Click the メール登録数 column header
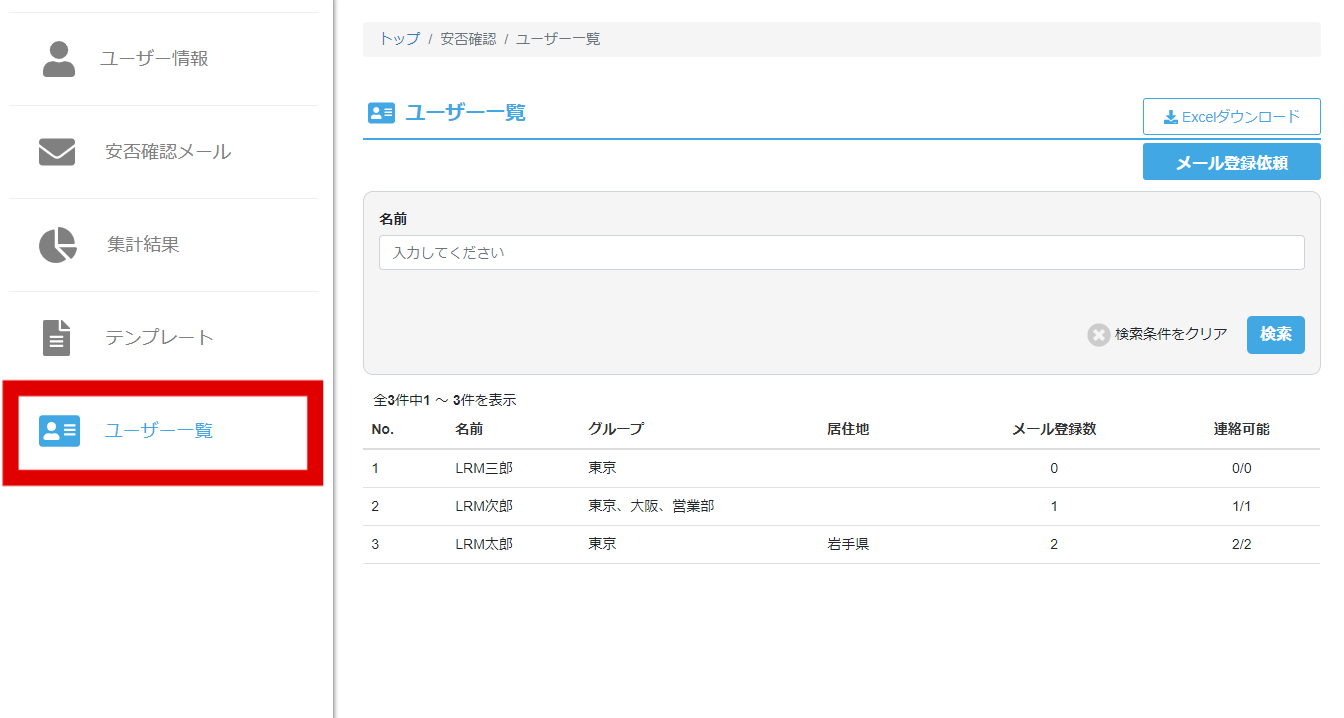Image resolution: width=1344 pixels, height=718 pixels. point(1054,429)
